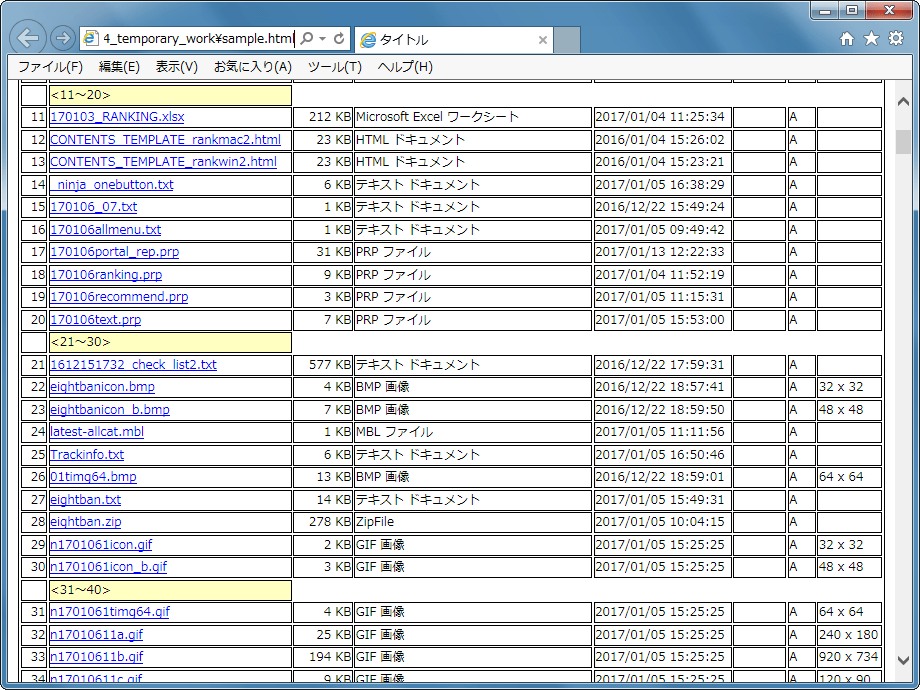Open the お気に入り(A) menu

click(253, 67)
